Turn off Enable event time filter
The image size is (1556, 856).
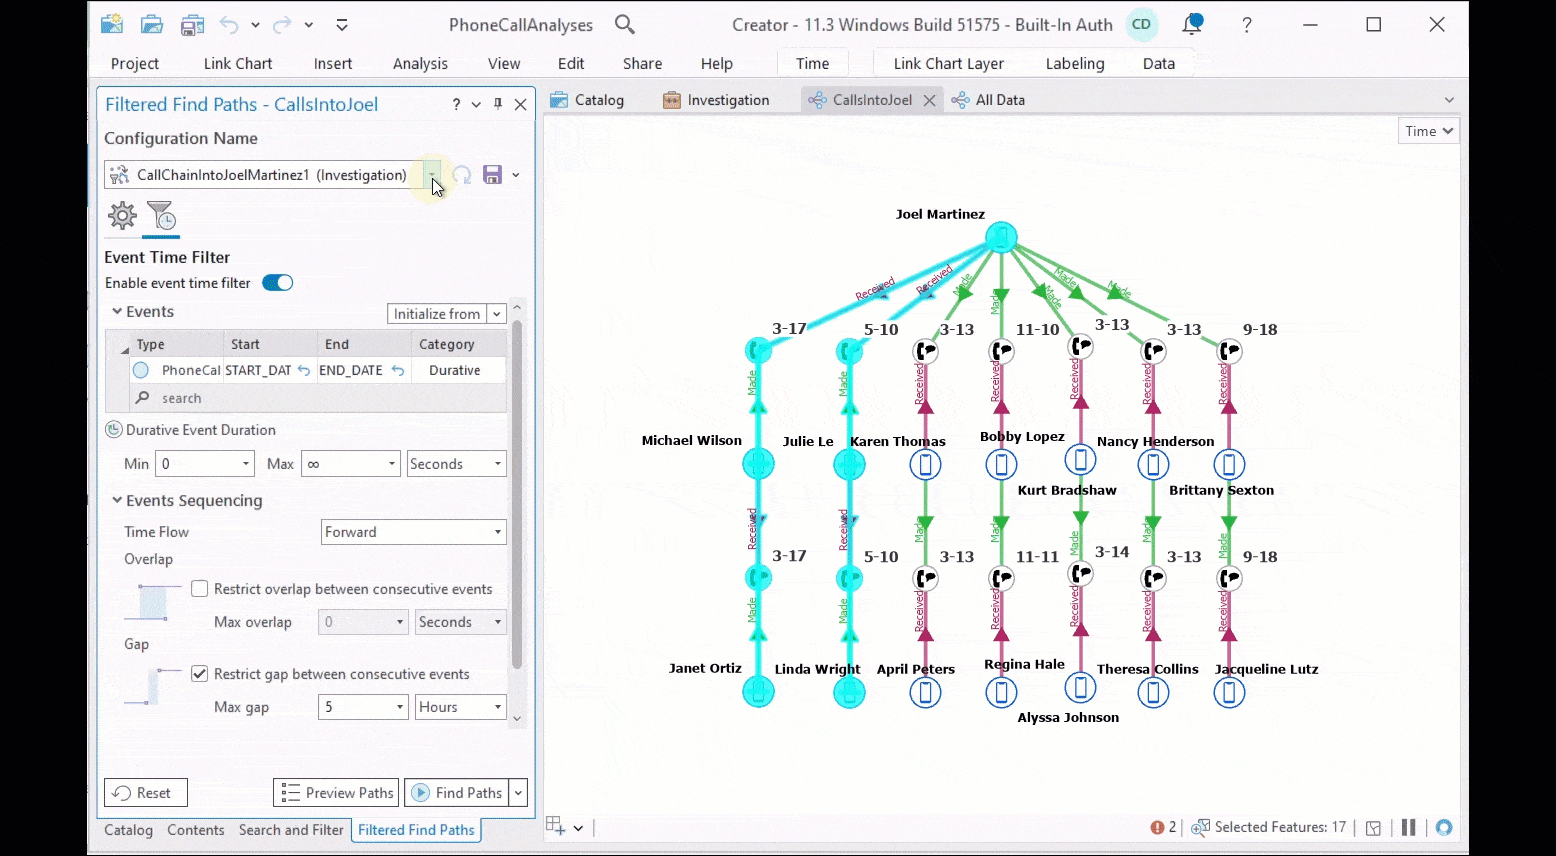[277, 283]
